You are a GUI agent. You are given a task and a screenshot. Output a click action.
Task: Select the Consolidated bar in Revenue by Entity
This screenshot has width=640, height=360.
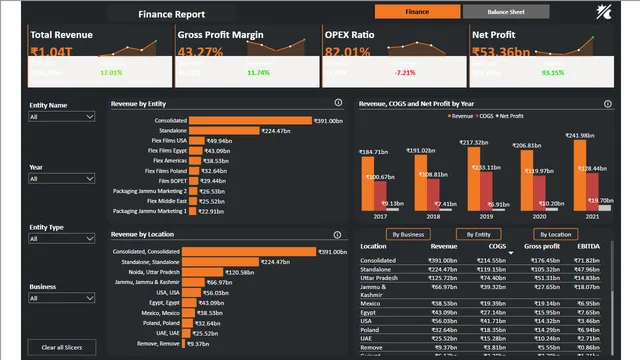250,120
